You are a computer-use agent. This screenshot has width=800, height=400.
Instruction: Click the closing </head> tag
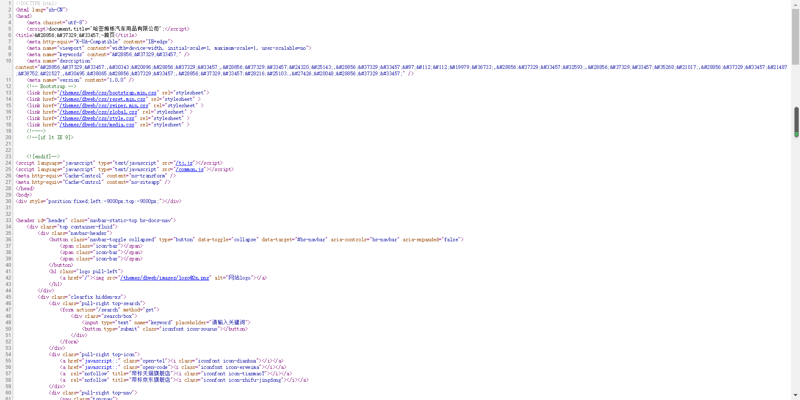[25, 188]
